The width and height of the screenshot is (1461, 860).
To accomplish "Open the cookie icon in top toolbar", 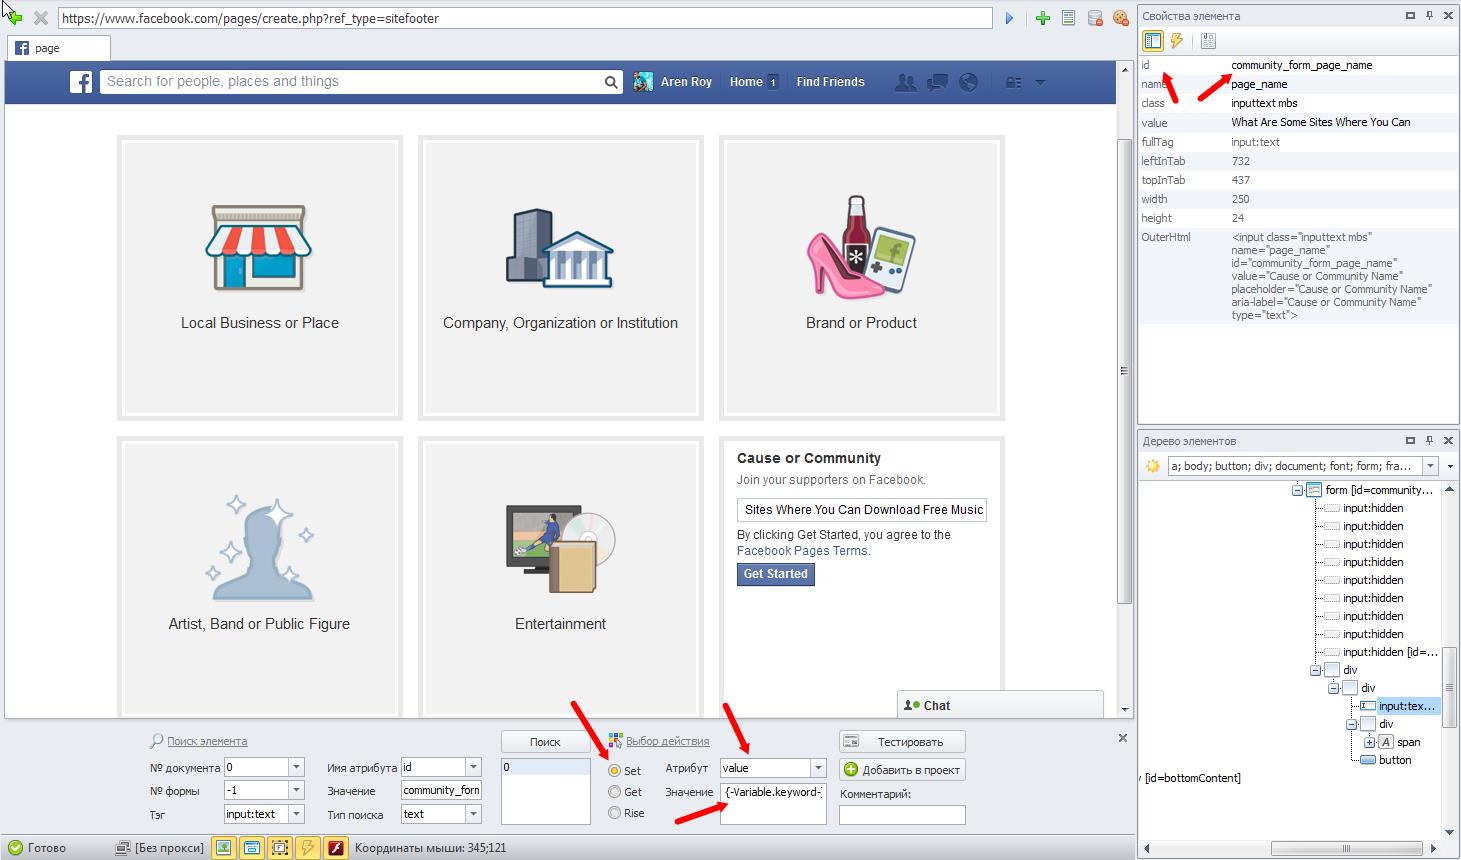I will (x=1120, y=18).
